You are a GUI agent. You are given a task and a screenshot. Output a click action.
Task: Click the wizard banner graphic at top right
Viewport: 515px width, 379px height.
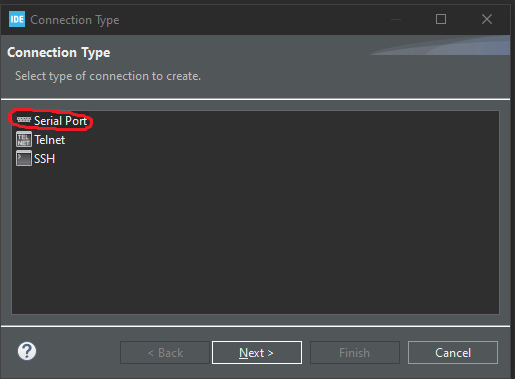point(440,45)
